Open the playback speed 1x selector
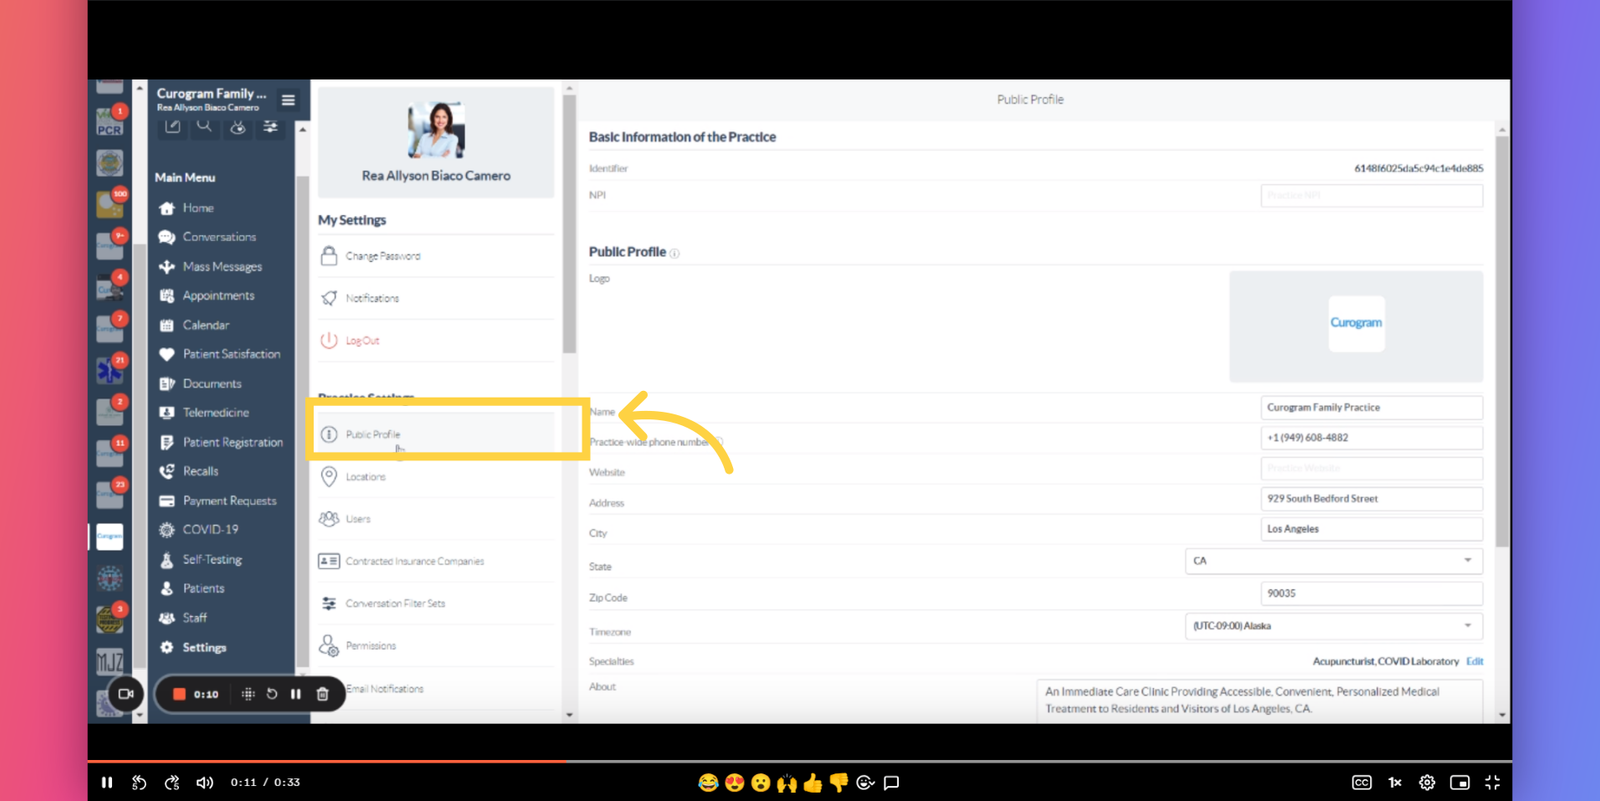Viewport: 1600px width, 801px height. pyautogui.click(x=1394, y=783)
